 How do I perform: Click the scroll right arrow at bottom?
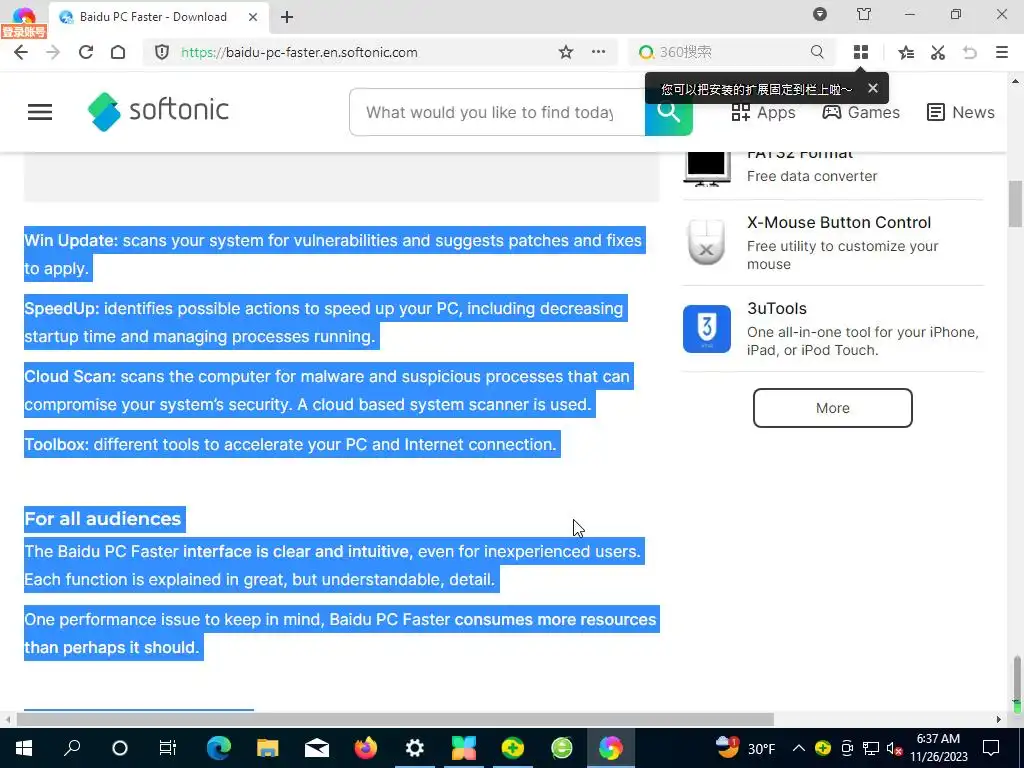pos(999,720)
